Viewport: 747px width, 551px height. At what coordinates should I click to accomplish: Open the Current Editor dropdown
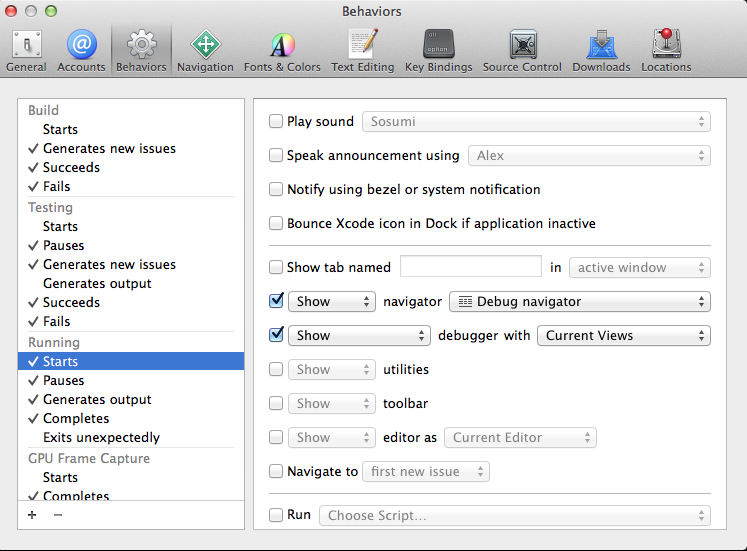point(520,438)
